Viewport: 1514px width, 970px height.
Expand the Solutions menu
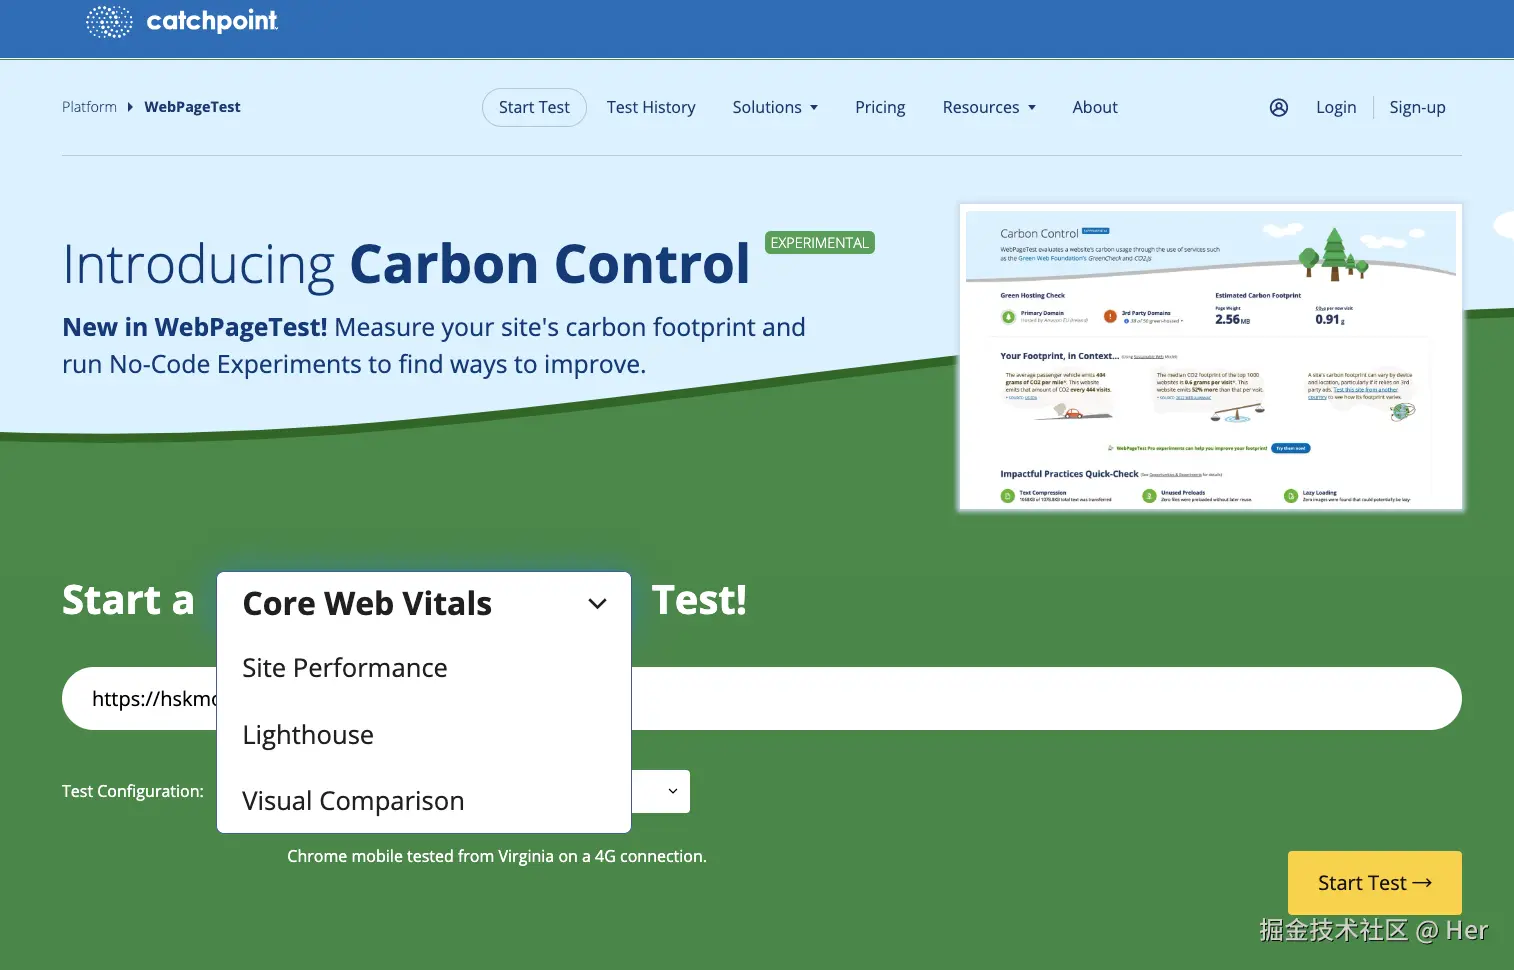click(775, 107)
